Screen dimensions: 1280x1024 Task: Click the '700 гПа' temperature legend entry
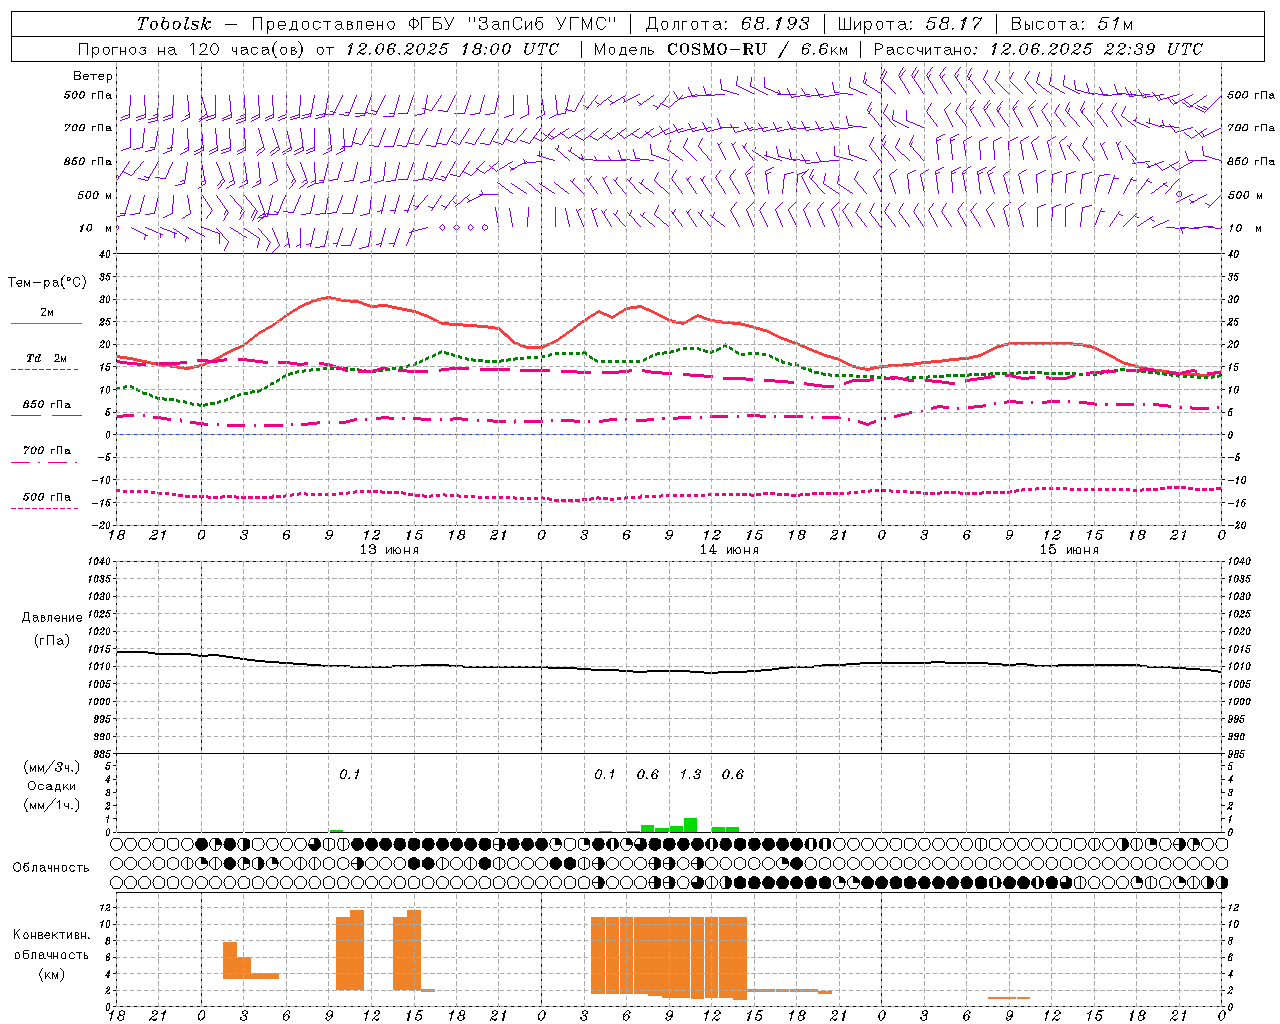[x=47, y=451]
